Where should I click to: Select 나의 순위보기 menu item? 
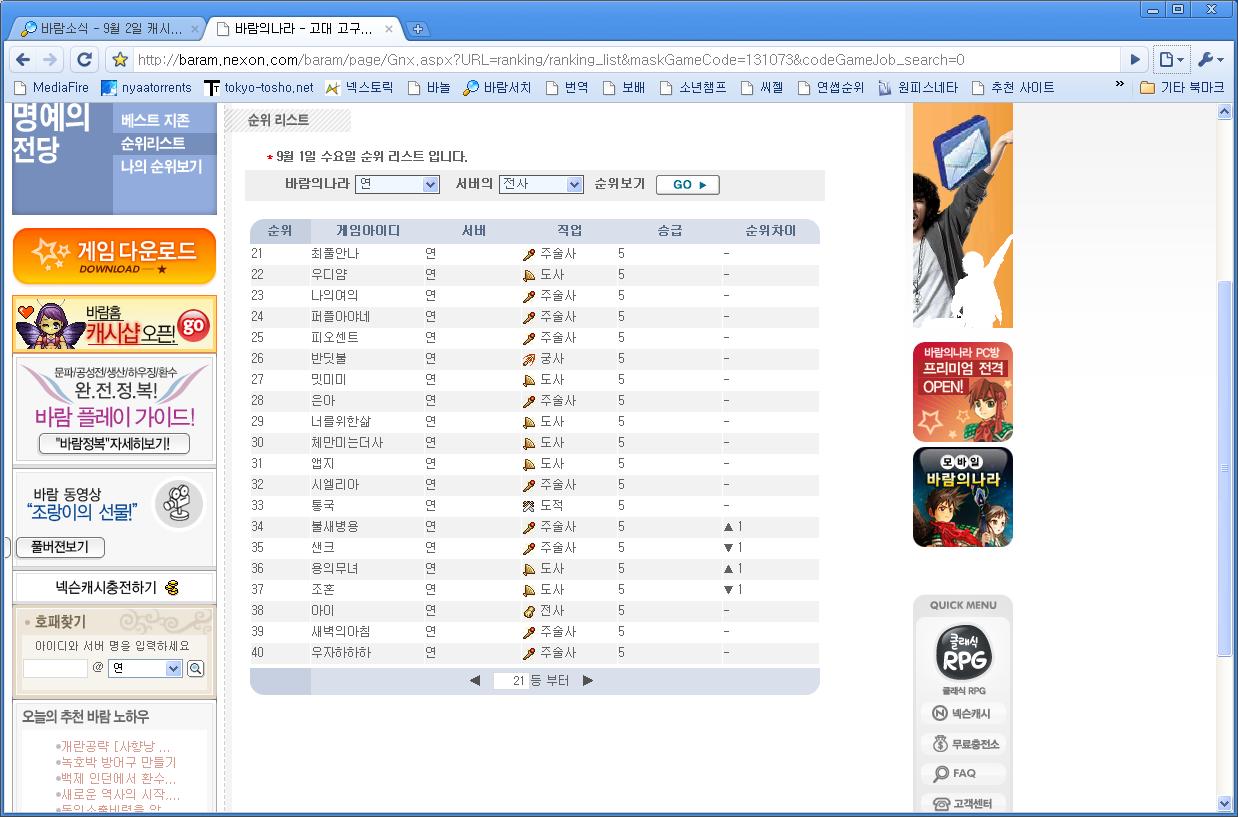coord(161,166)
